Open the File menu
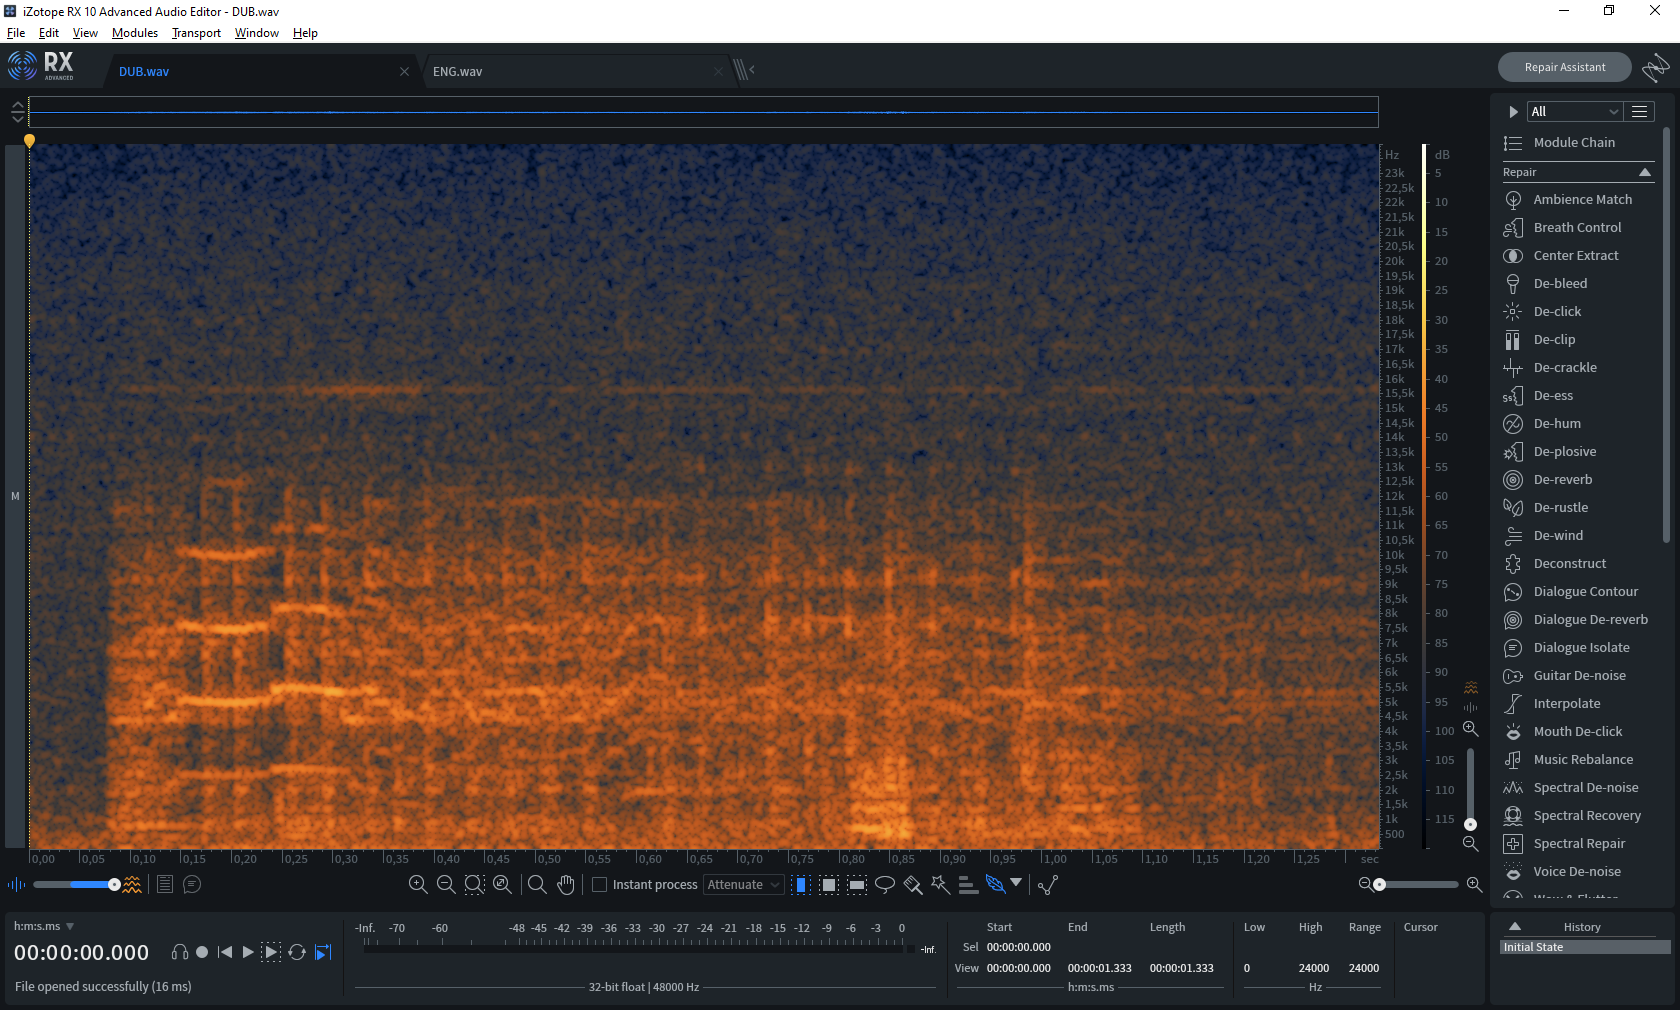The image size is (1680, 1010). point(16,33)
